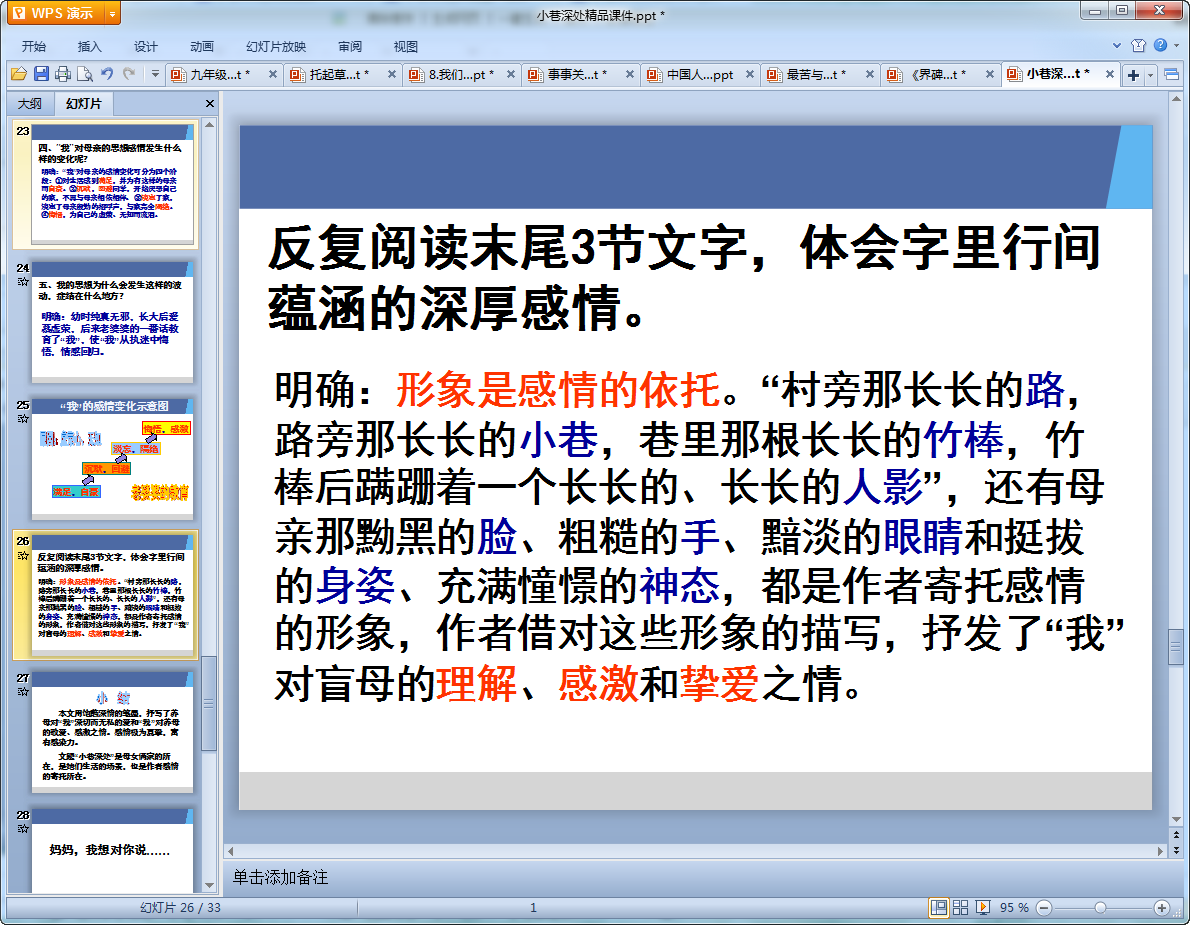Viewport: 1190px width, 925px height.
Task: Click the 95 % zoom level
Action: coord(1014,908)
